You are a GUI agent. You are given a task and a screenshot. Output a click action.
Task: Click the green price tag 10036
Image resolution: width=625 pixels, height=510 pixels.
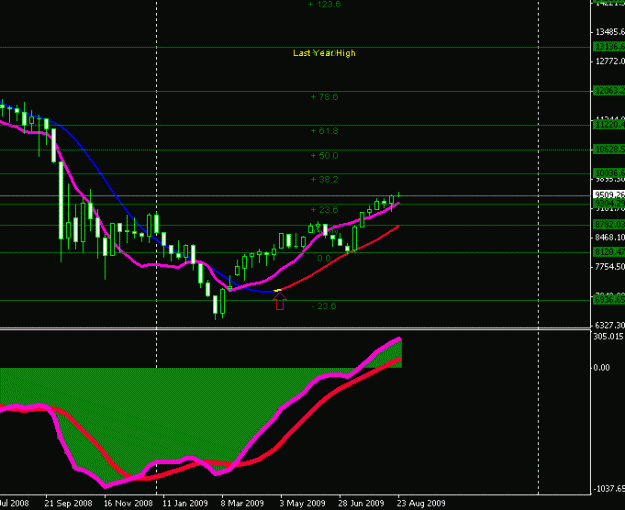tap(609, 173)
